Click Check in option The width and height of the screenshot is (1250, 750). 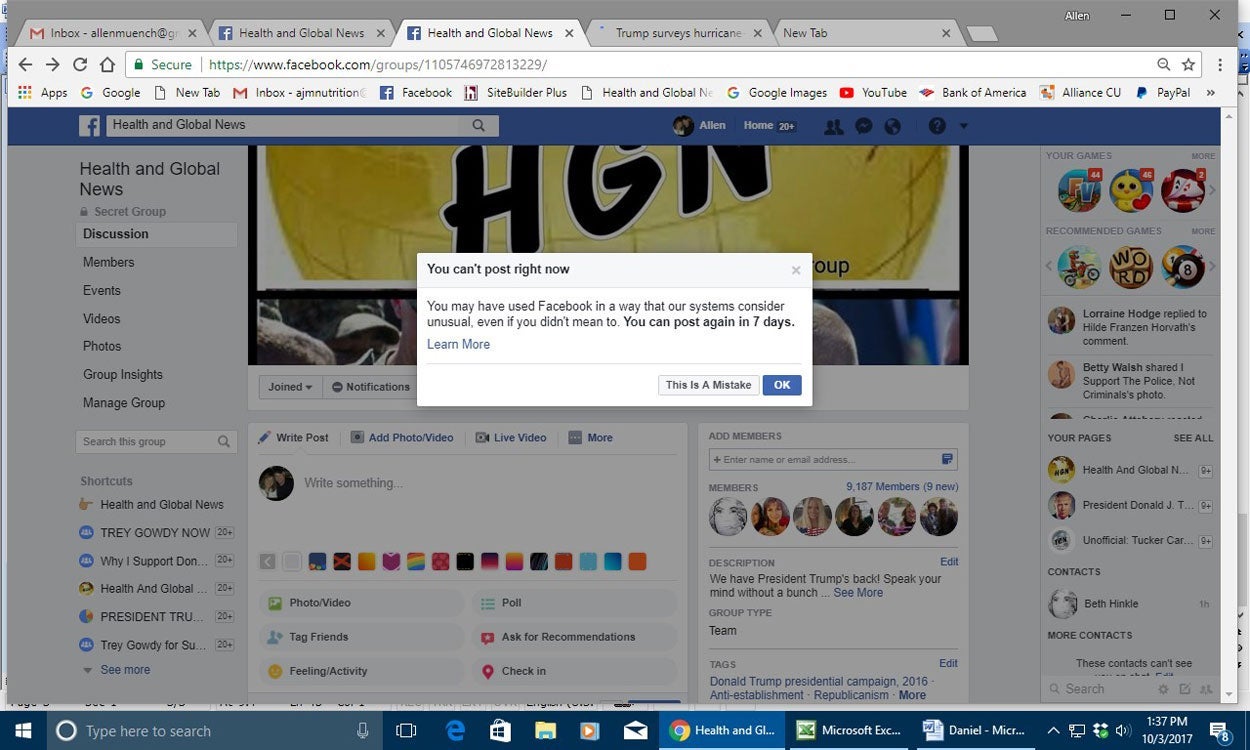[574, 671]
